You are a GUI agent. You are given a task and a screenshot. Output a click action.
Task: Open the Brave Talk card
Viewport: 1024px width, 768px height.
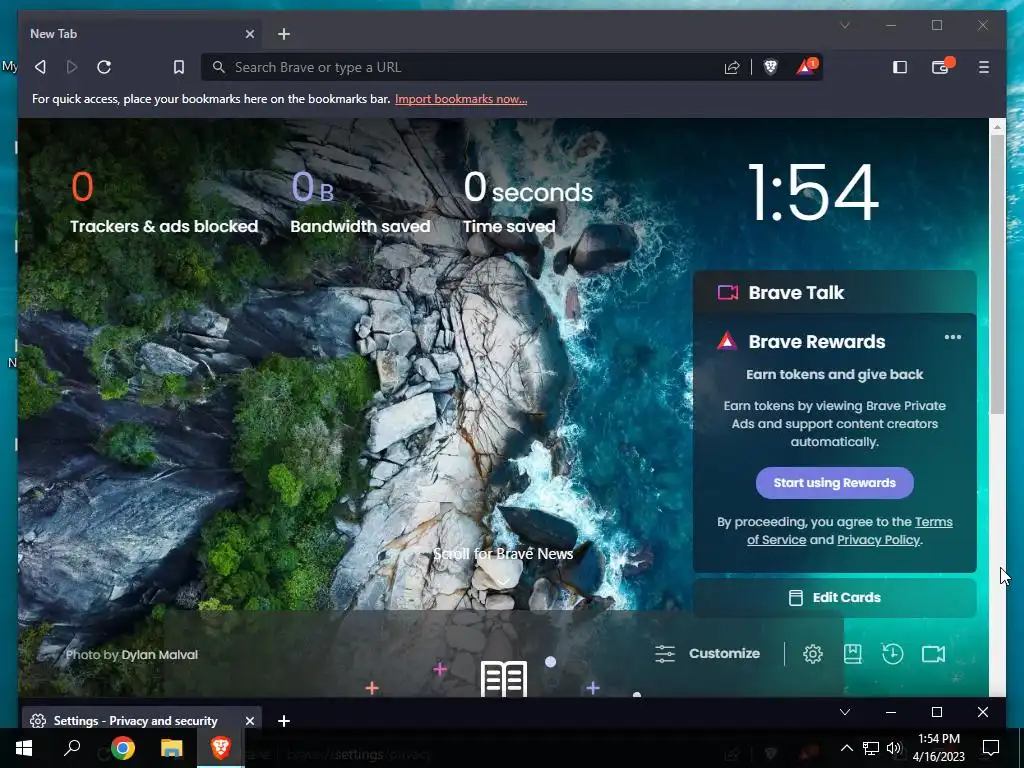(835, 293)
